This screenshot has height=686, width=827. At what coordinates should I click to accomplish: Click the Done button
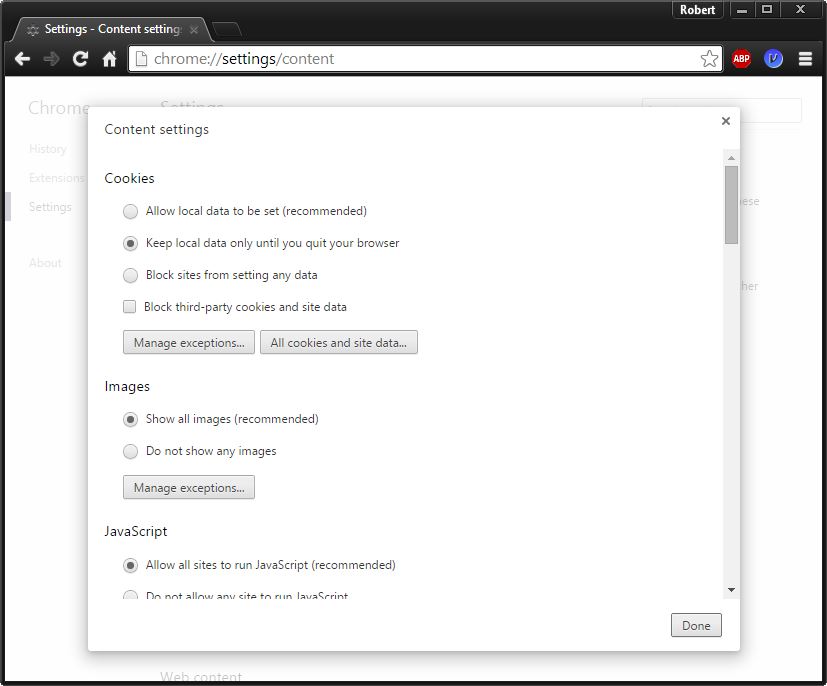695,626
